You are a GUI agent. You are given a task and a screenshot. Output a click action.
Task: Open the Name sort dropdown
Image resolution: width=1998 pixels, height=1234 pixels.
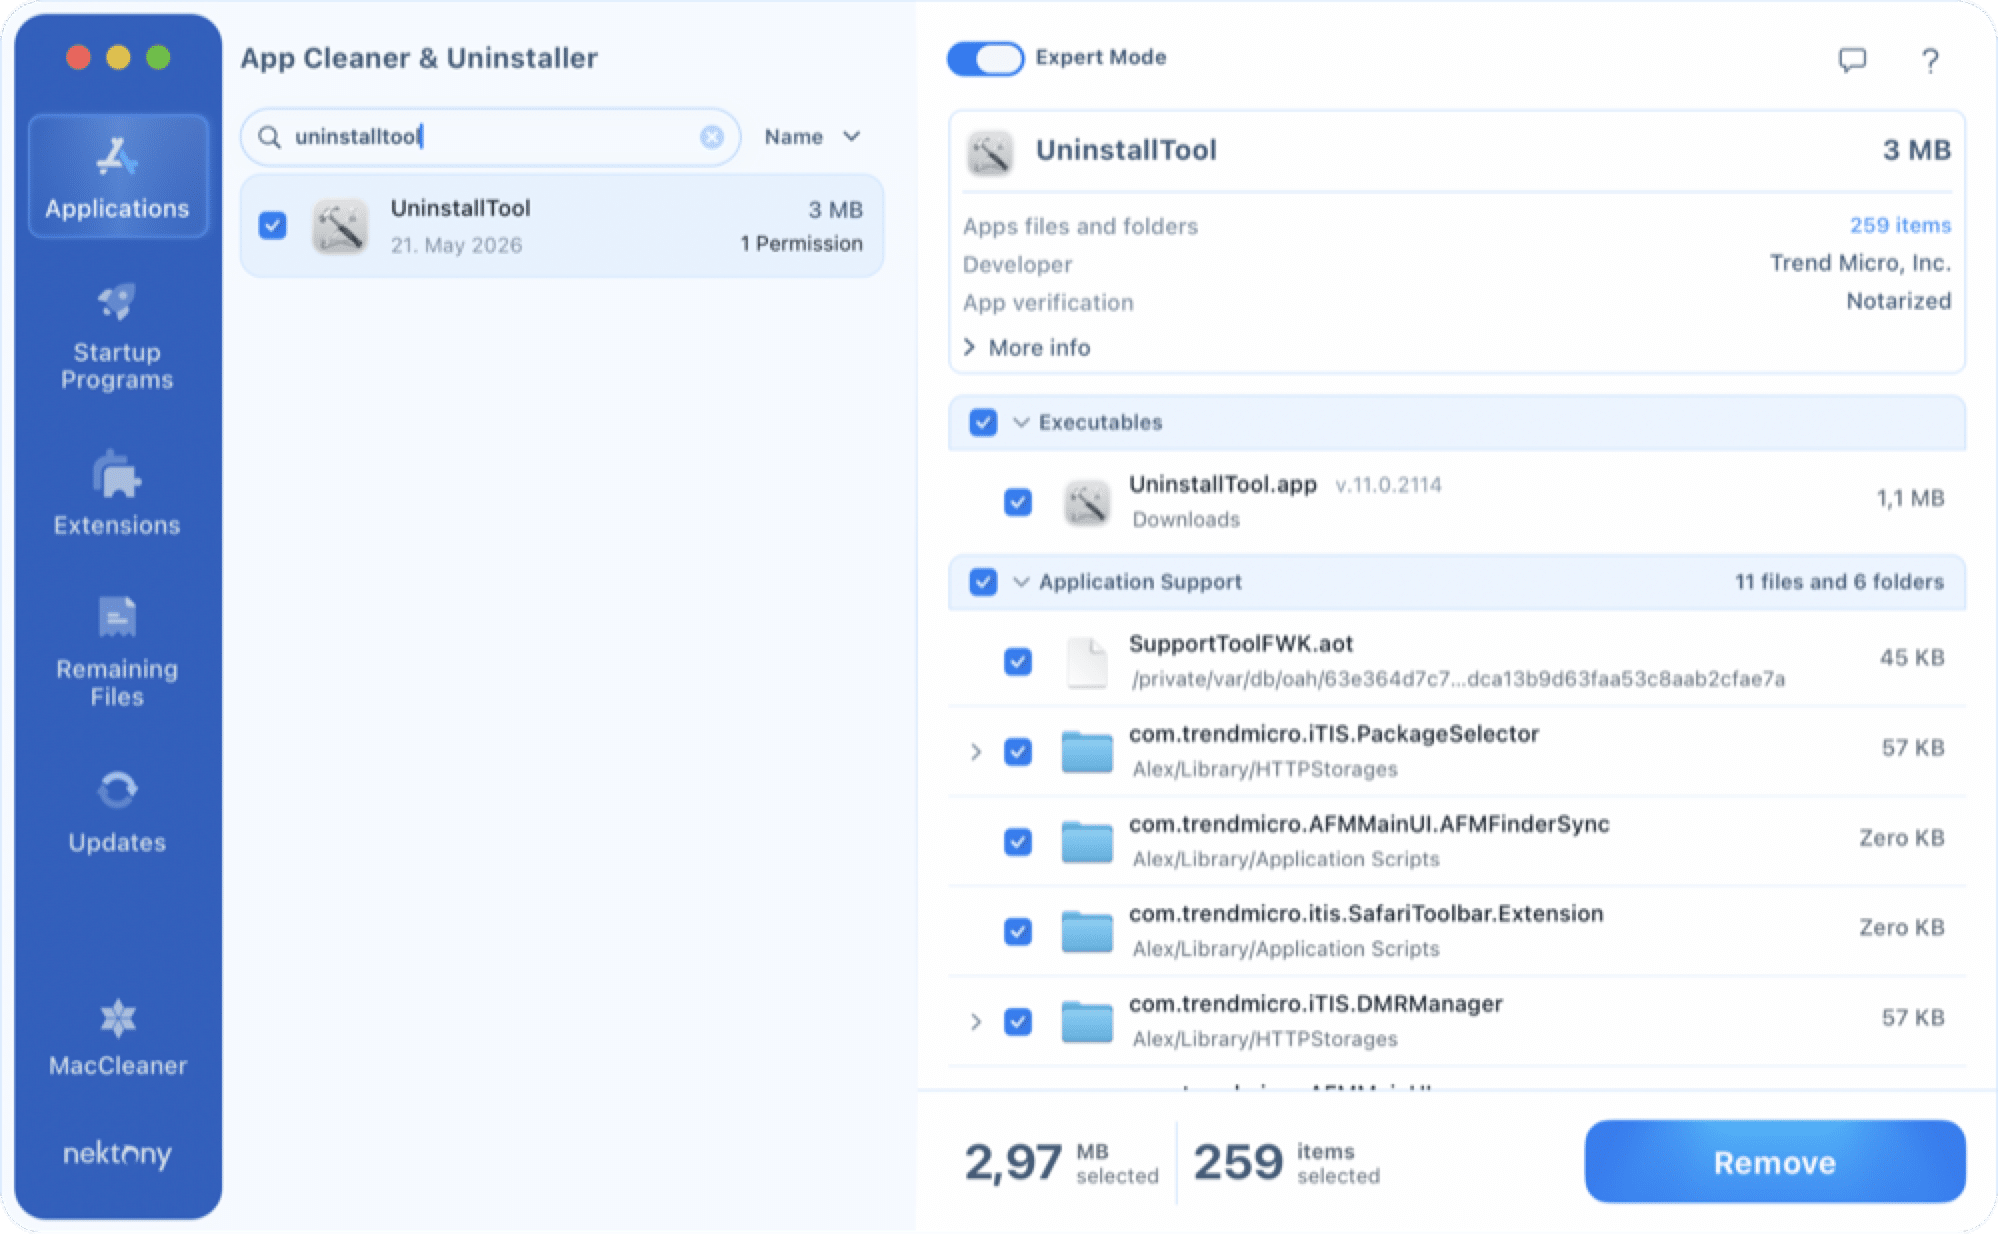pyautogui.click(x=812, y=137)
